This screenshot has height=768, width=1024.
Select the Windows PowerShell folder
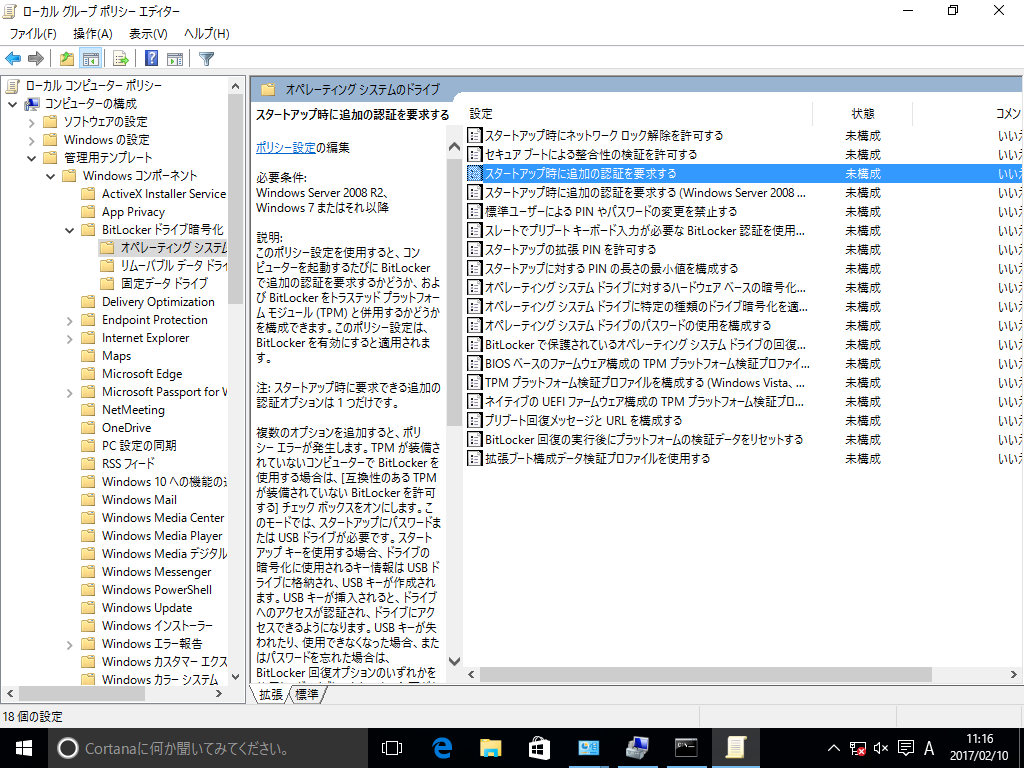click(x=157, y=590)
